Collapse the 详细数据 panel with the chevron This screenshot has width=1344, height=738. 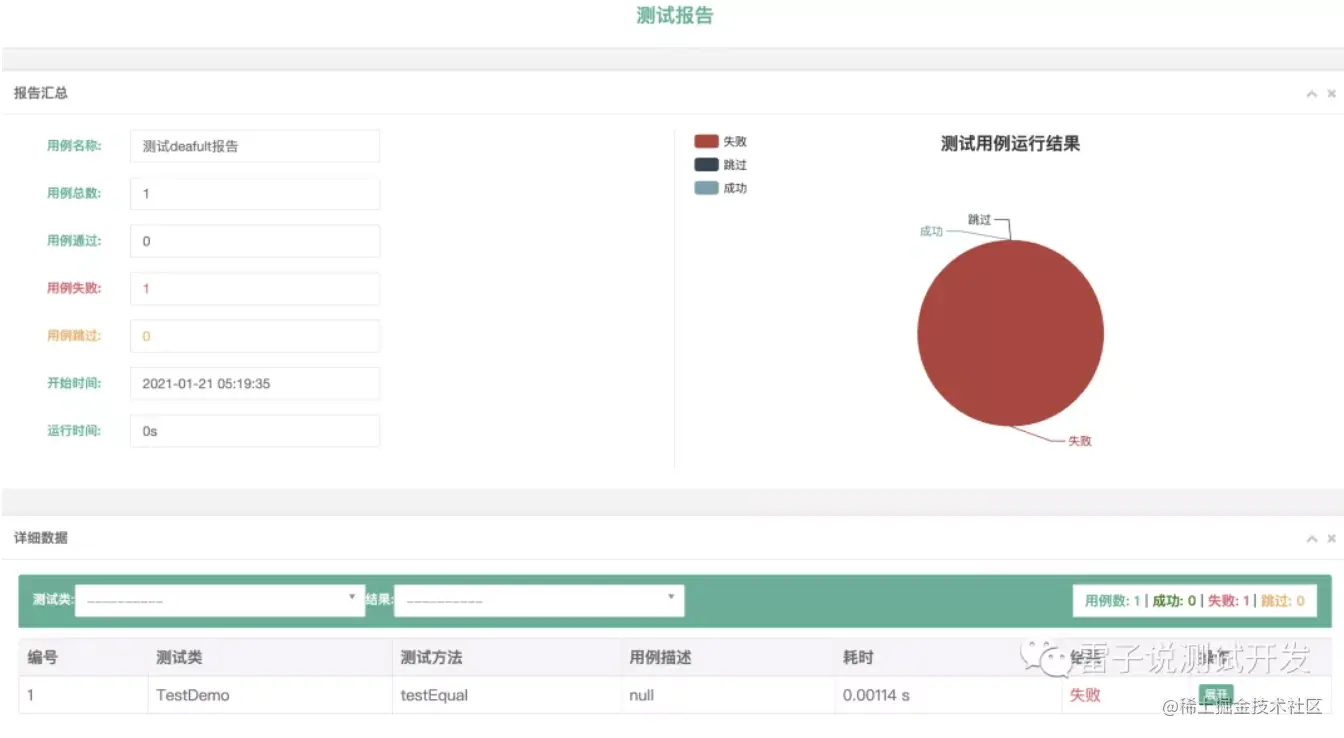click(1311, 538)
